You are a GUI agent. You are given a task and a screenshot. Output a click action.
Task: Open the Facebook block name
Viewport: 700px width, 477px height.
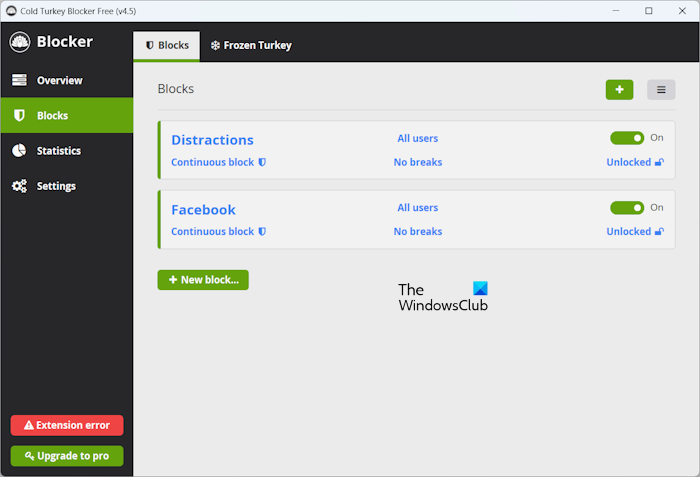tap(204, 210)
